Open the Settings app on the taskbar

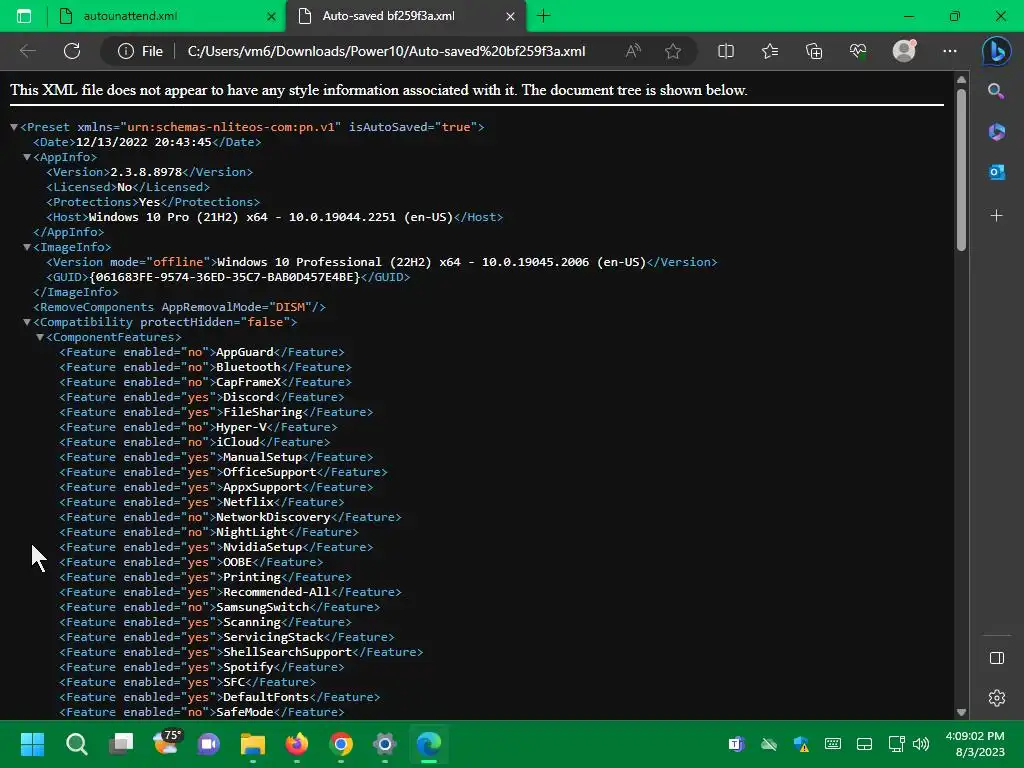385,744
